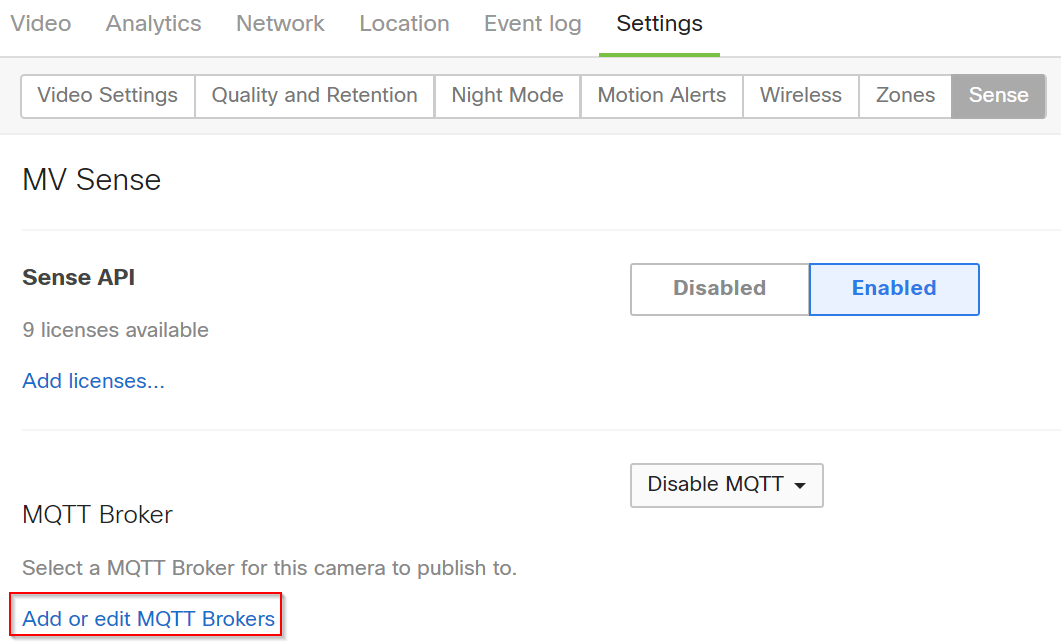The width and height of the screenshot is (1061, 644).
Task: View the Event log
Action: point(531,23)
